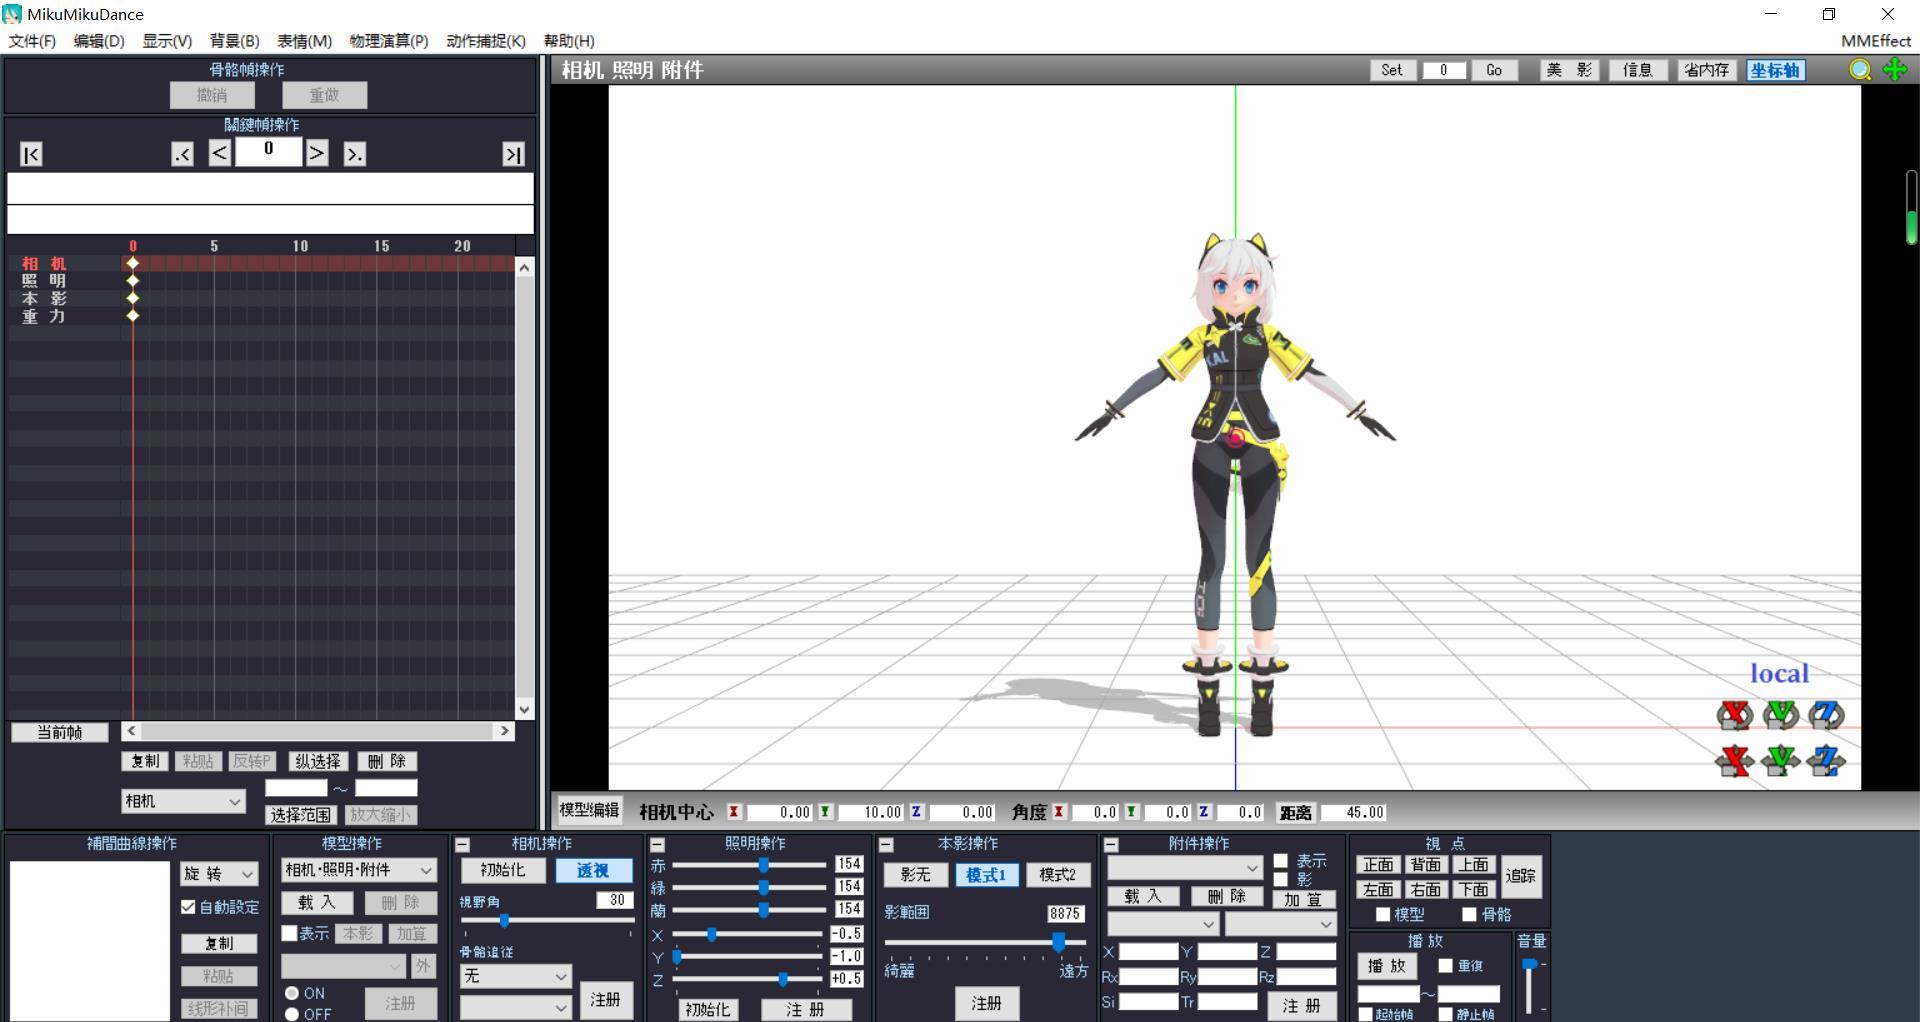Viewport: 1920px width, 1022px height.
Task: Open the 相机·照明·附件 model dropdown
Action: coord(358,870)
